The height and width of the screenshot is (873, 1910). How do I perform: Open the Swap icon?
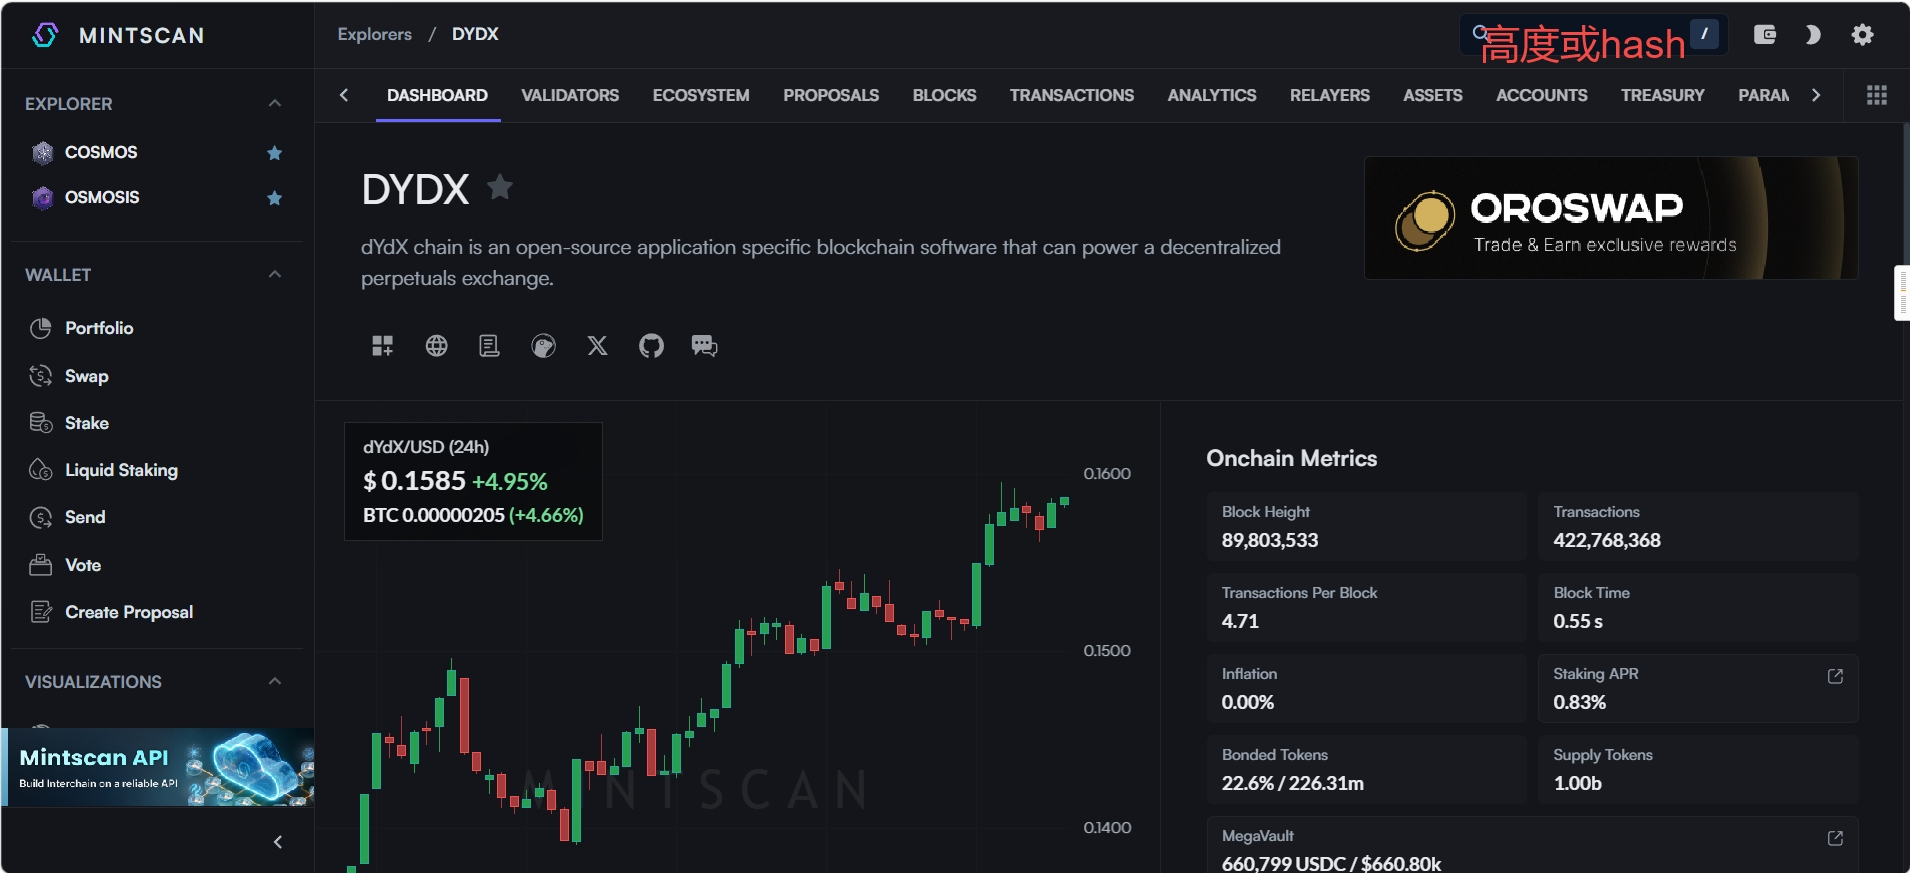coord(41,376)
